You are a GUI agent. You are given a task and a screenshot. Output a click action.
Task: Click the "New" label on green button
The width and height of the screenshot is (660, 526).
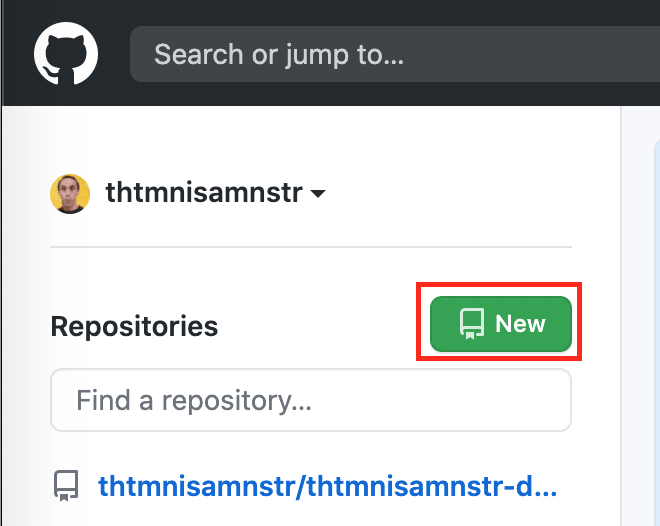coord(520,324)
